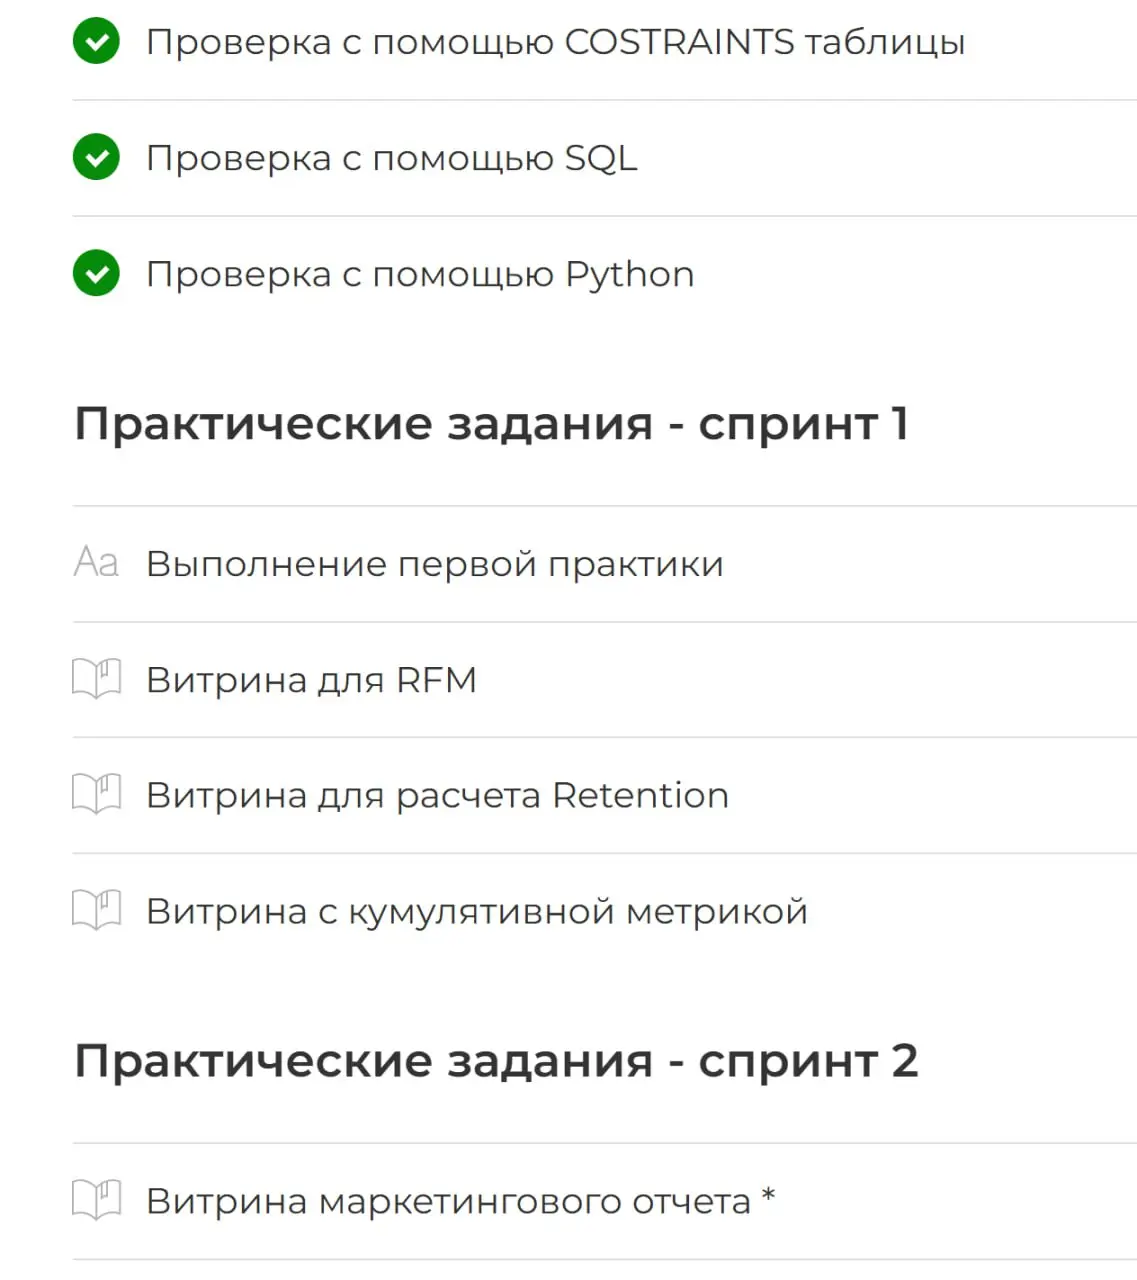Click the book icon next to Витрина для RFM
Viewport: 1137px width, 1280px height.
[97, 680]
